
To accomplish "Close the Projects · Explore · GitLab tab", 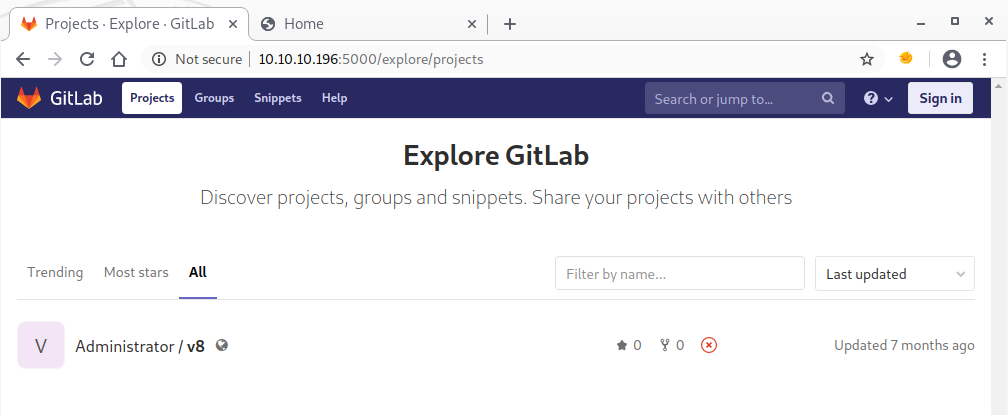I will tap(234, 24).
